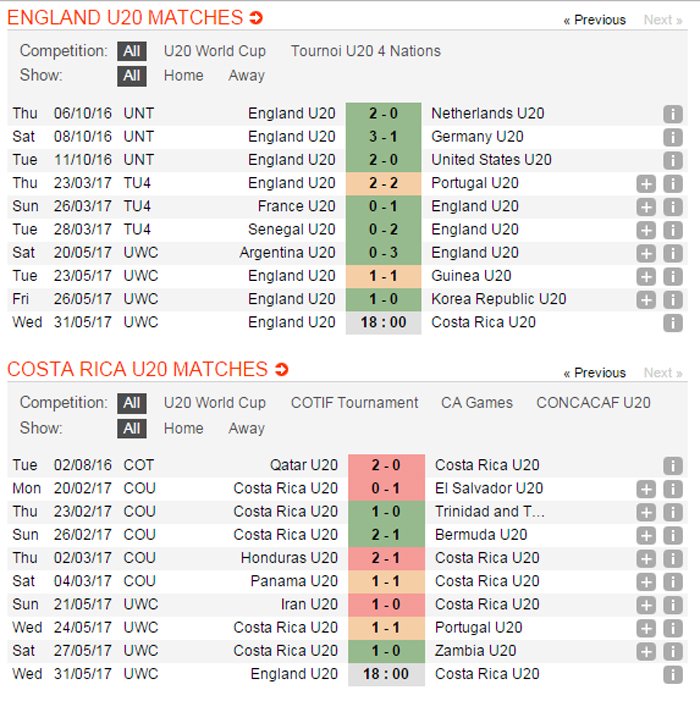This screenshot has height=701, width=700.
Task: Go to Previous England U20 matches
Action: (x=595, y=20)
